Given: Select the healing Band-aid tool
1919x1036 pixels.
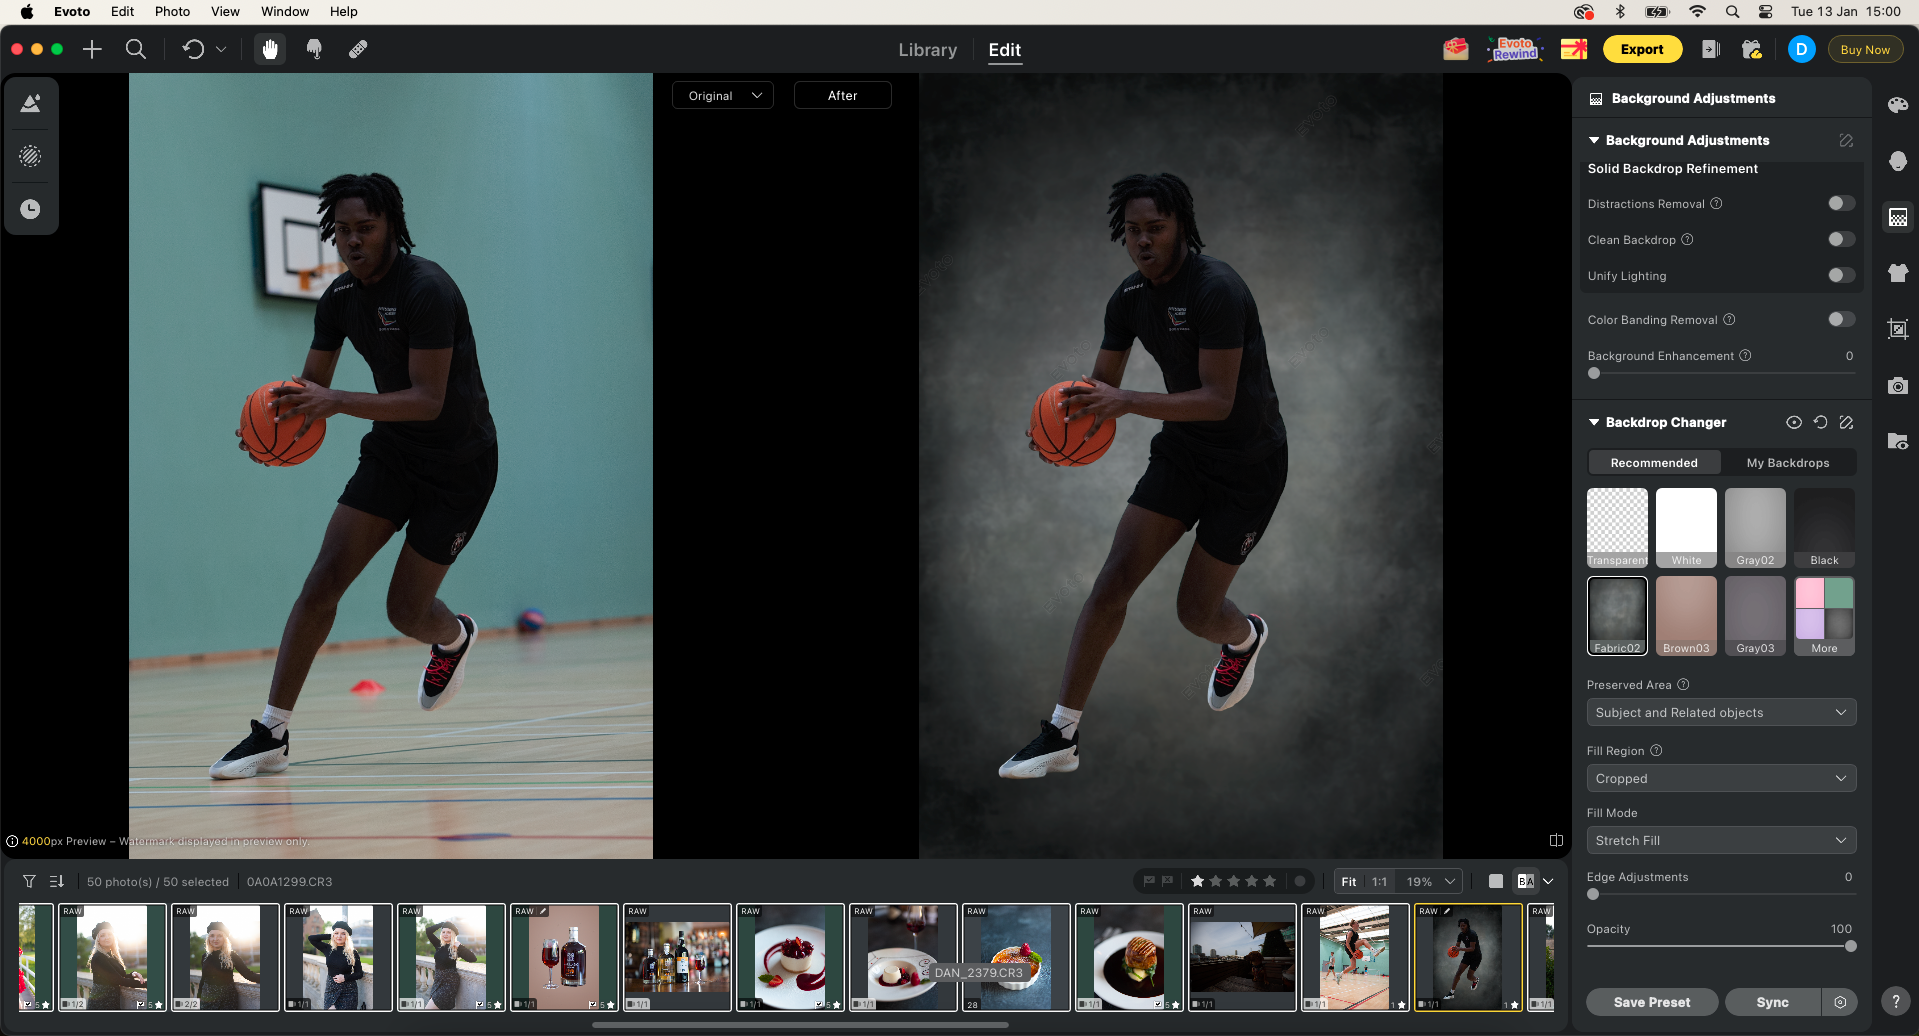Looking at the screenshot, I should coord(357,48).
